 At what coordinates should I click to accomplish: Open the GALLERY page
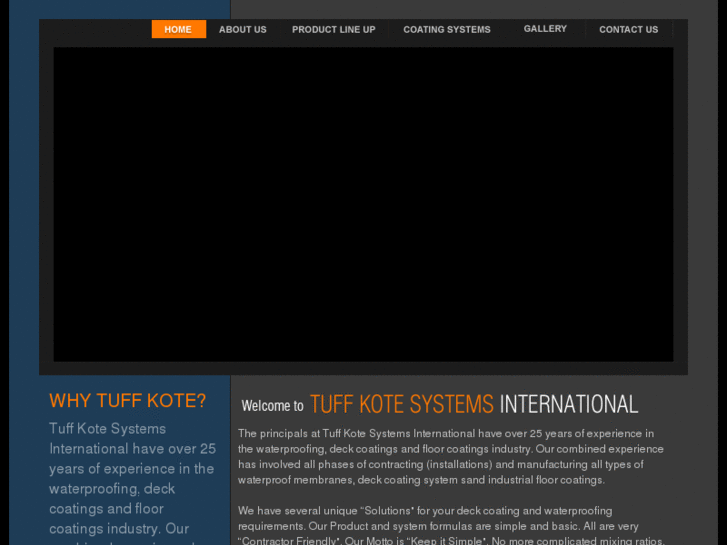[545, 29]
